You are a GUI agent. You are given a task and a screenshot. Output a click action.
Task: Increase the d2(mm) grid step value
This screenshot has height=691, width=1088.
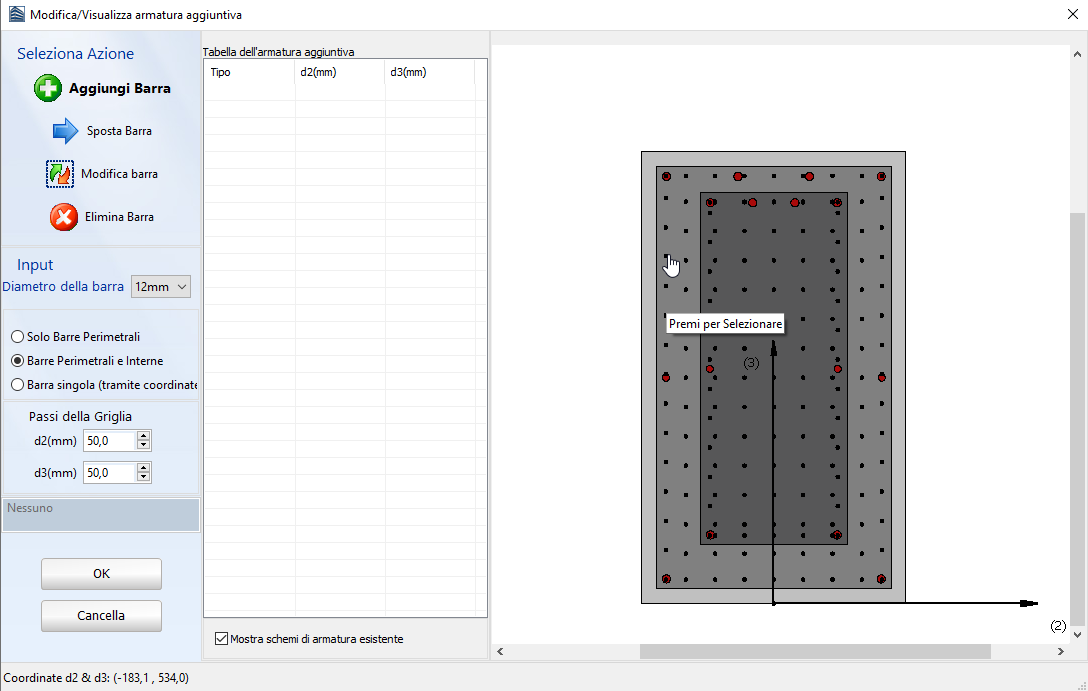click(144, 436)
